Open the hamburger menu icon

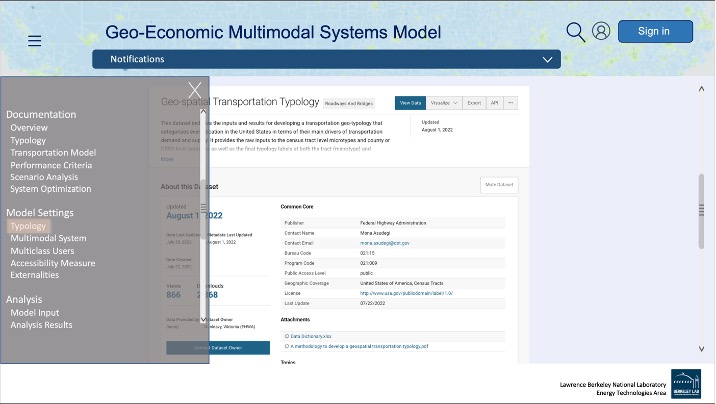tap(34, 41)
